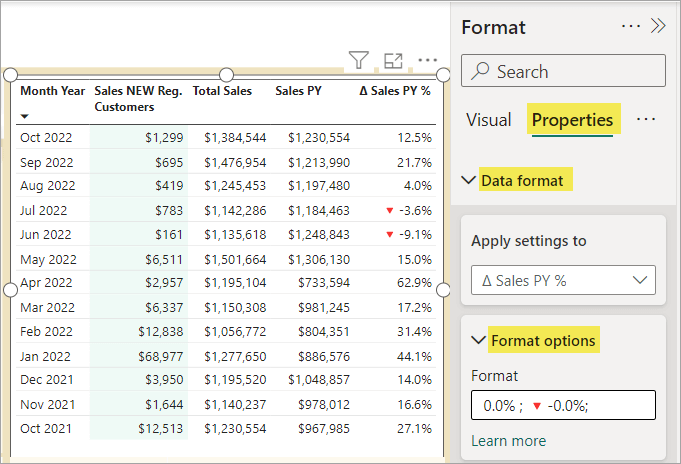The height and width of the screenshot is (464, 681).
Task: Select the Mar 2022 row label
Action: (x=47, y=308)
